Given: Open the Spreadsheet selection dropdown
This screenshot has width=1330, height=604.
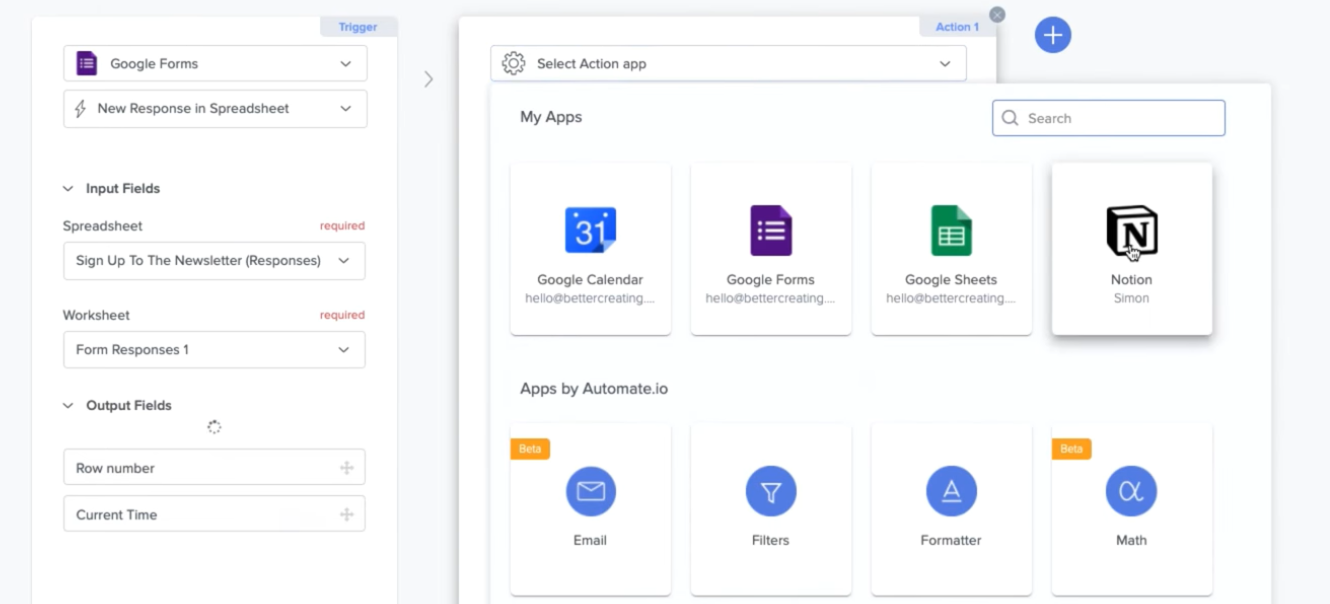Looking at the screenshot, I should pos(214,260).
